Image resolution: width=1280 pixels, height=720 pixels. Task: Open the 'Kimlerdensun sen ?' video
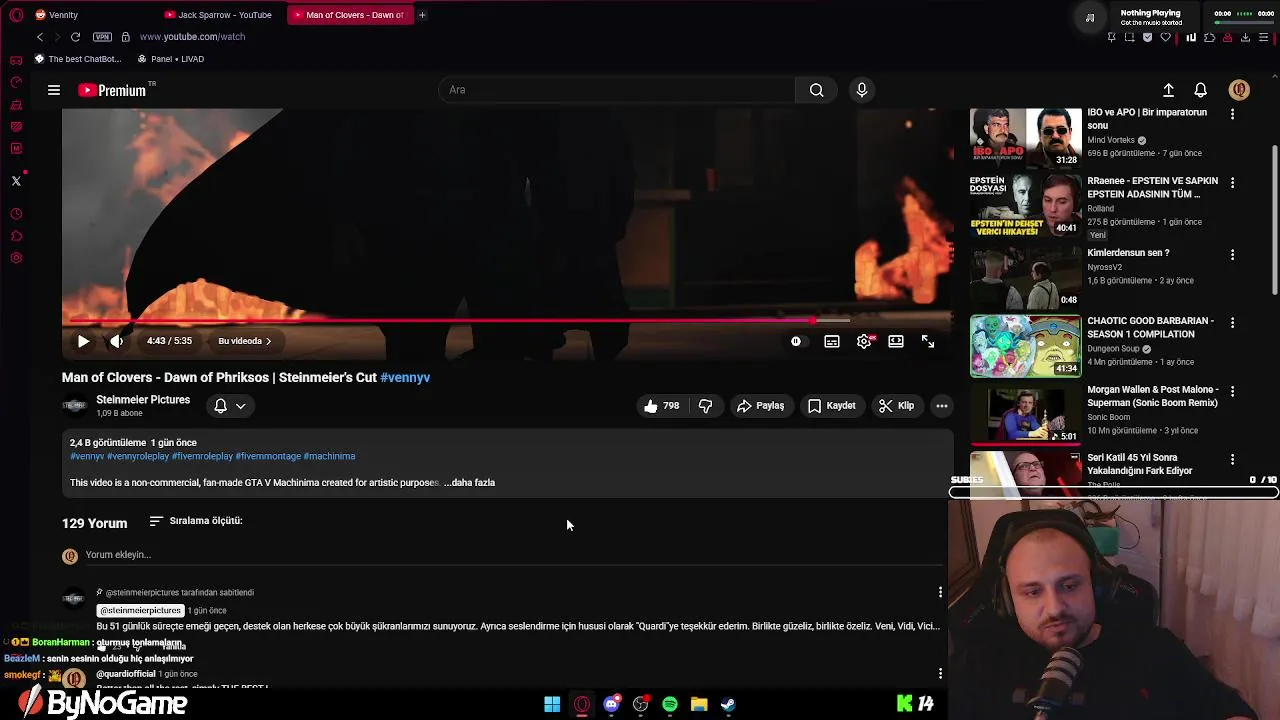coord(1128,253)
